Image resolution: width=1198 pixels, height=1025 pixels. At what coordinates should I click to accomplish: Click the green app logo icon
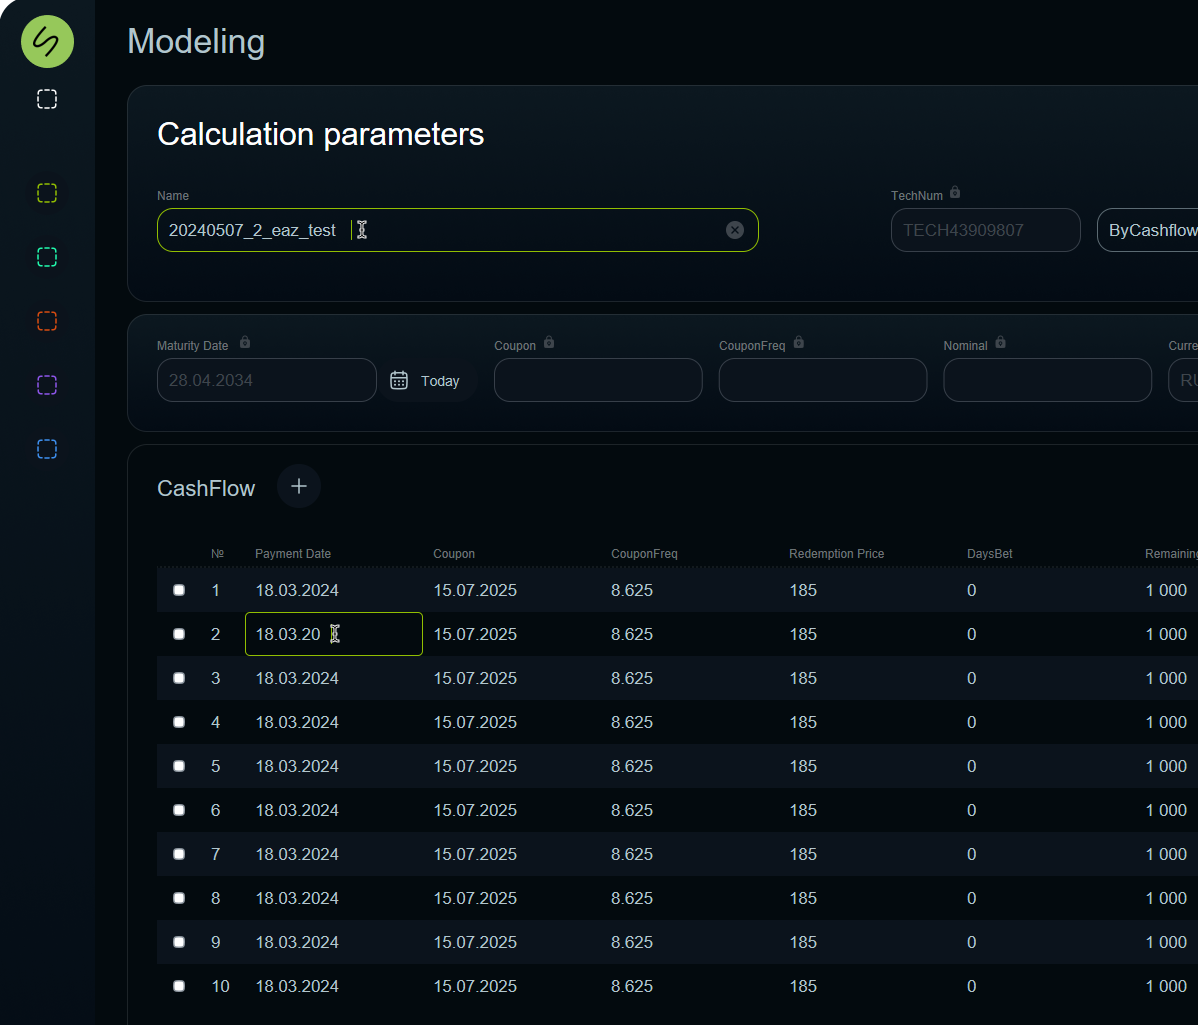[x=47, y=42]
